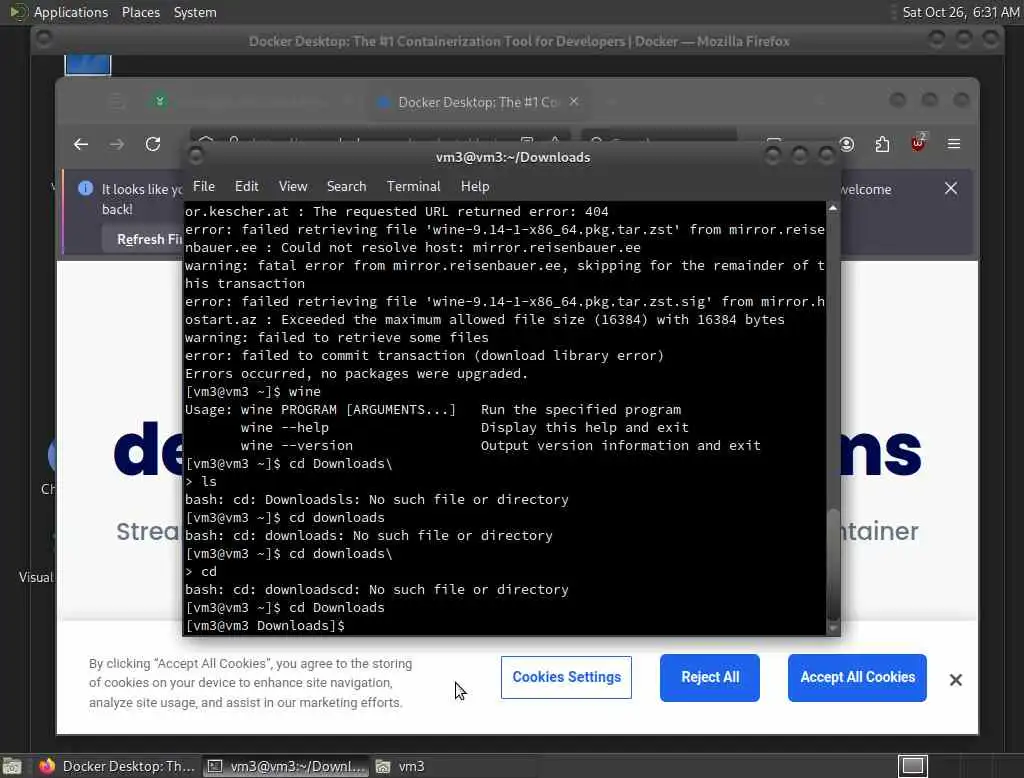This screenshot has height=778, width=1024.
Task: Open terminal Edit menu
Action: [x=246, y=186]
